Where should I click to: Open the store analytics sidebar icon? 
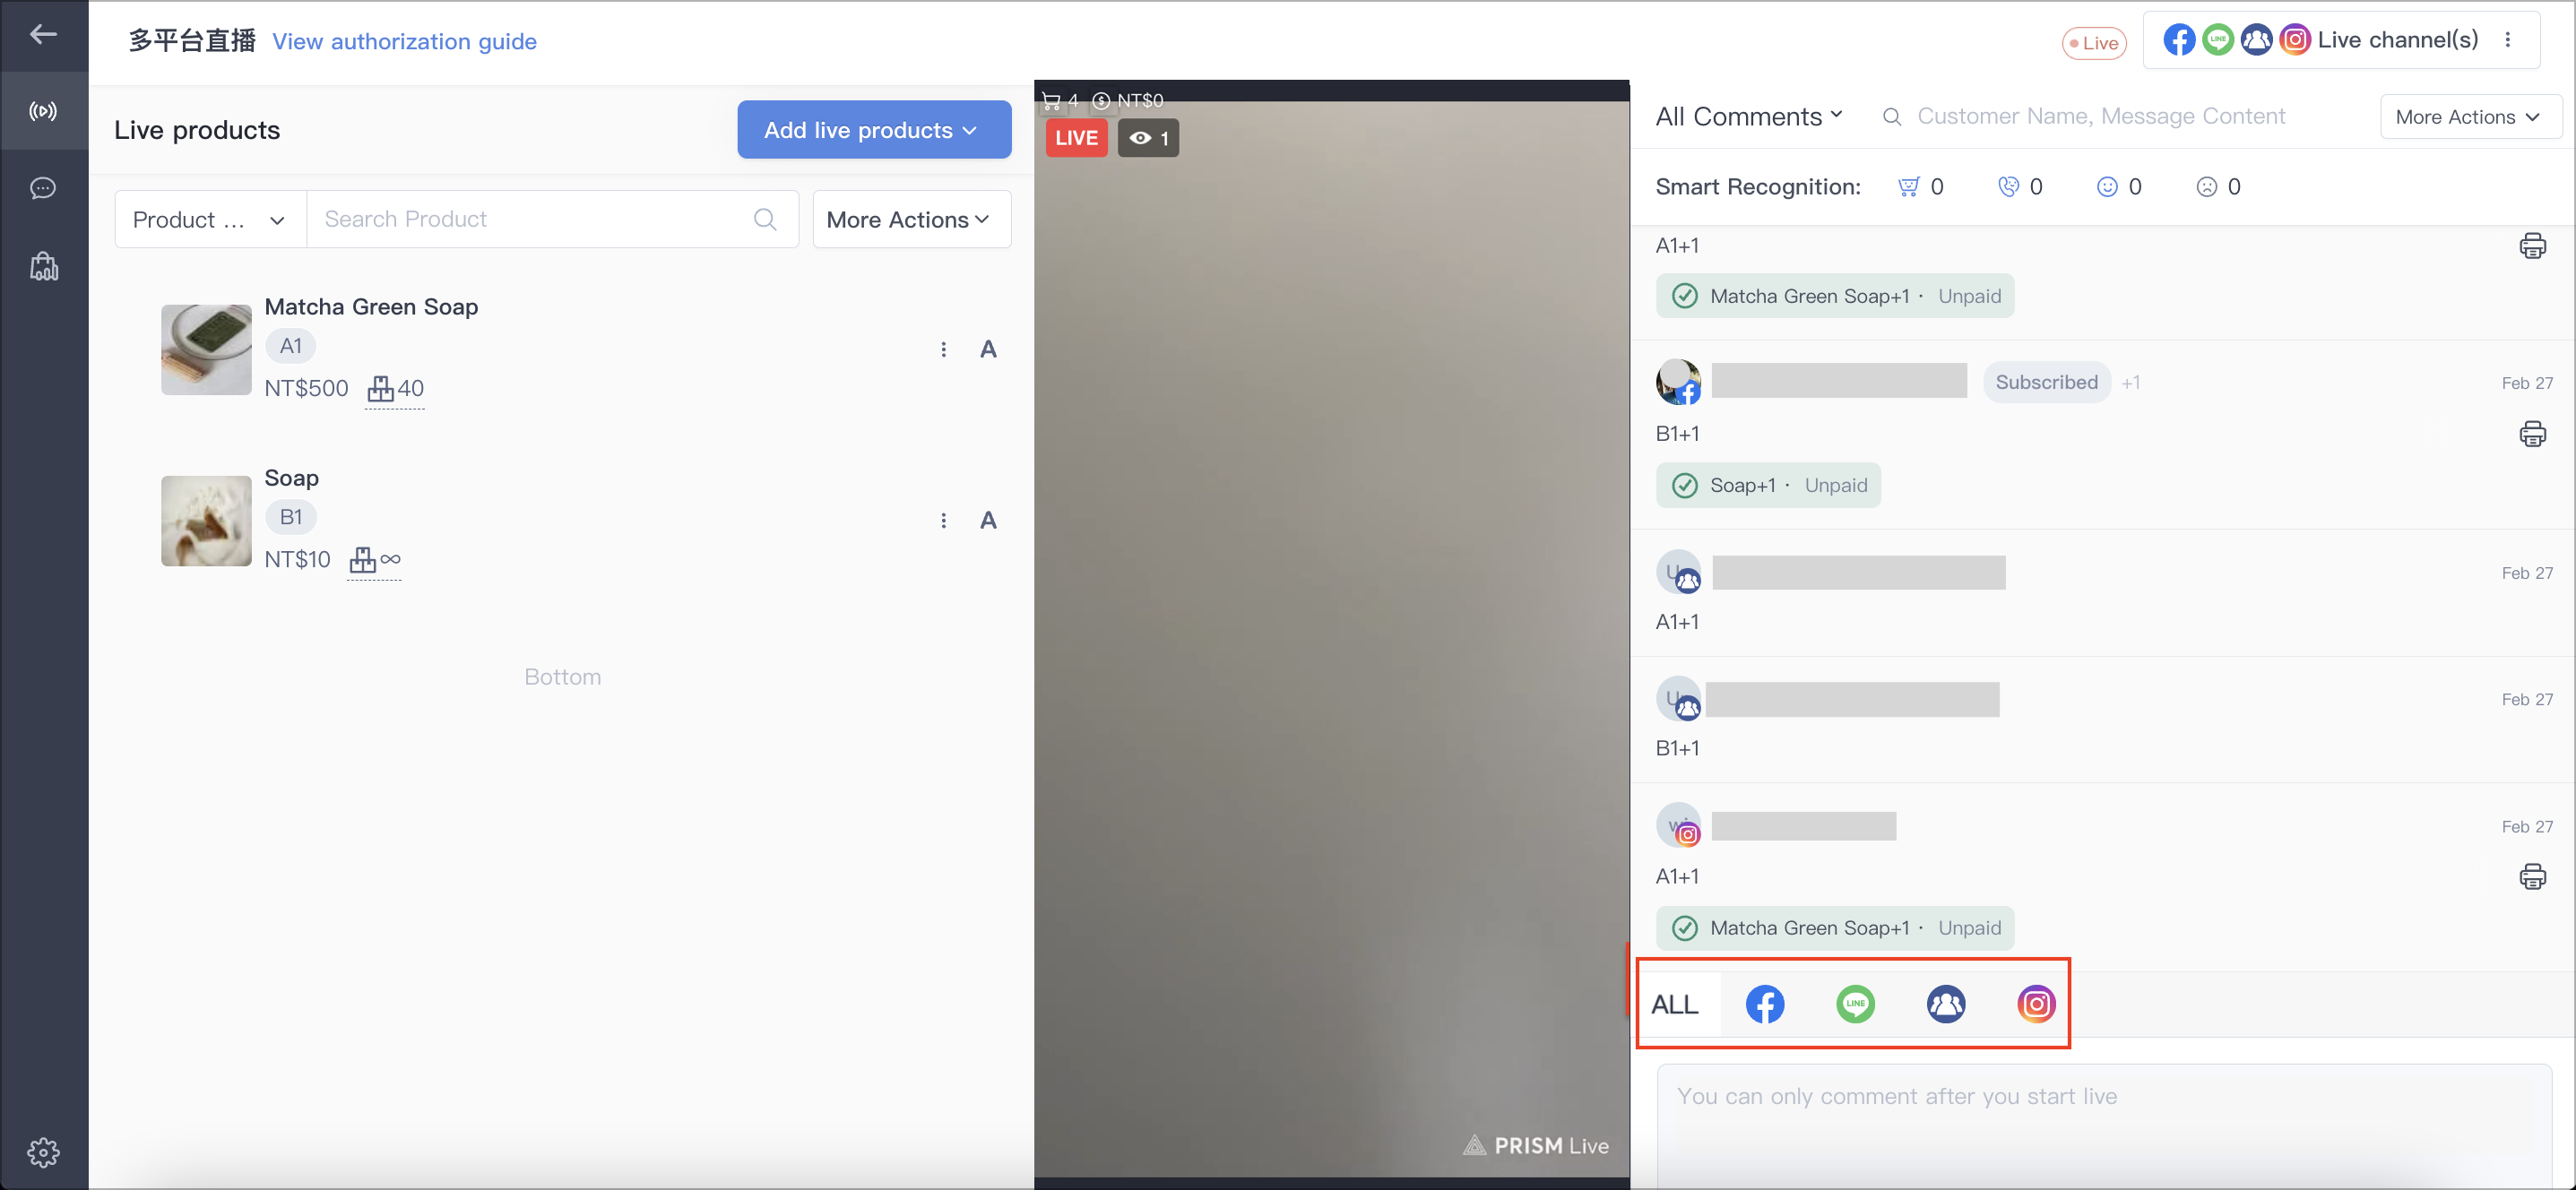pyautogui.click(x=43, y=266)
